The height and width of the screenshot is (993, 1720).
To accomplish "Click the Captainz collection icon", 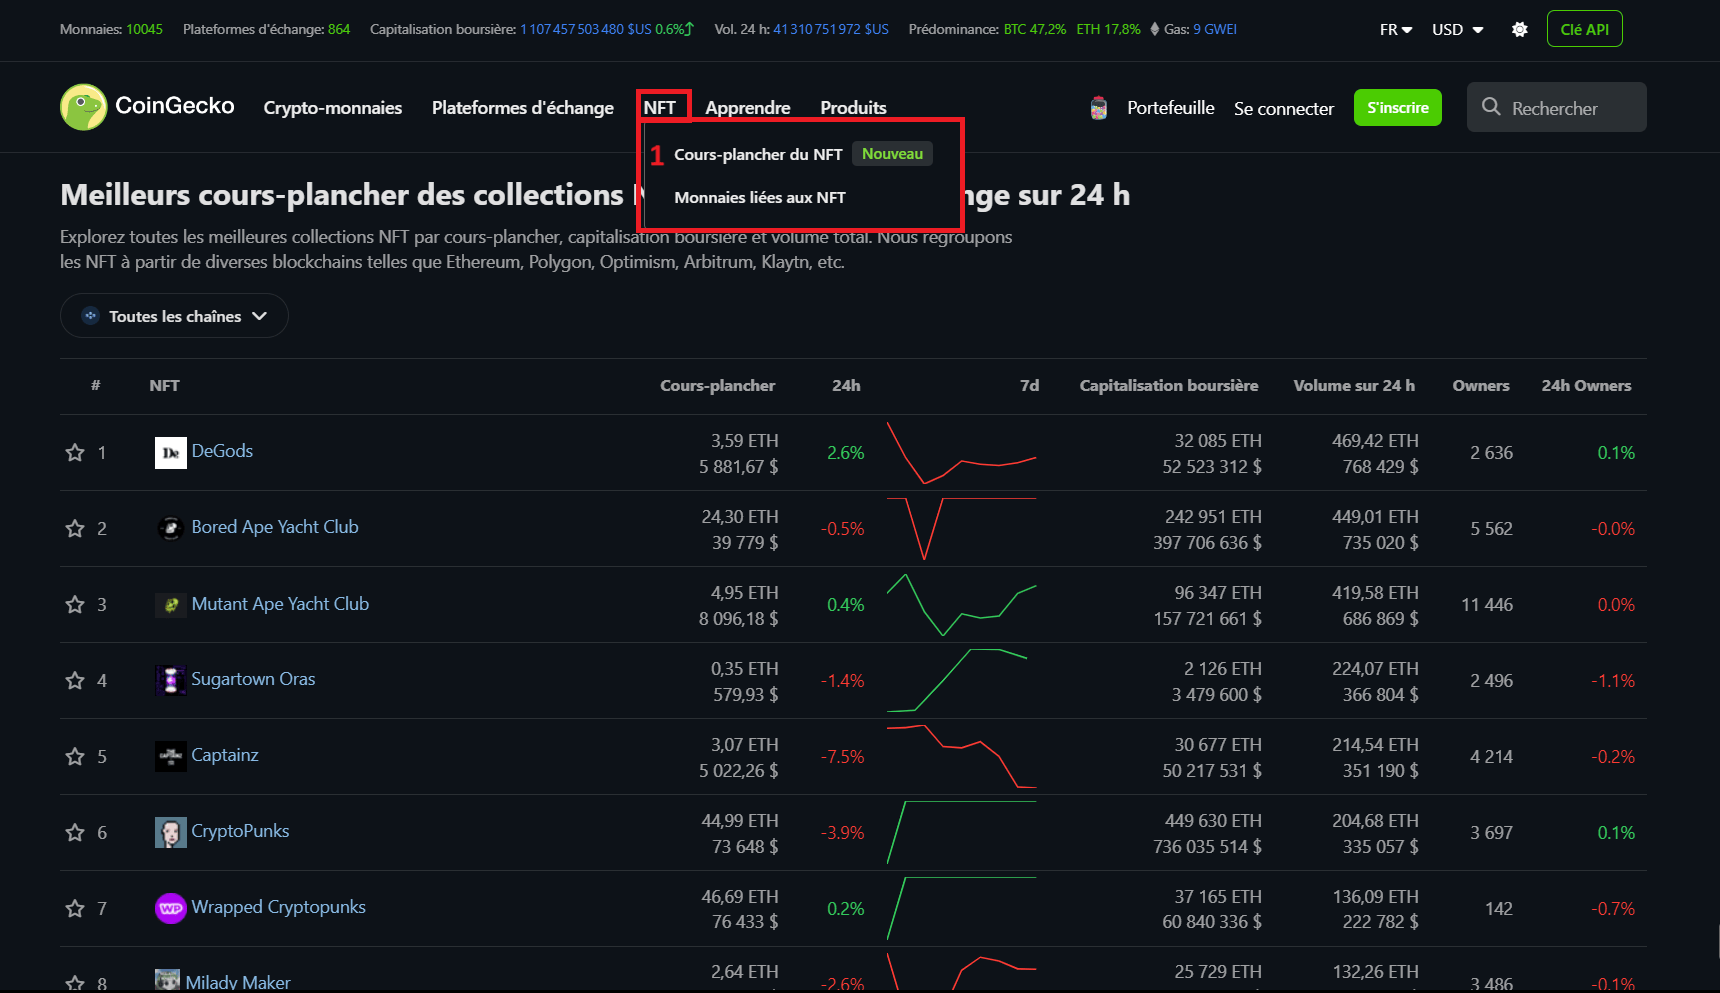I will (171, 756).
